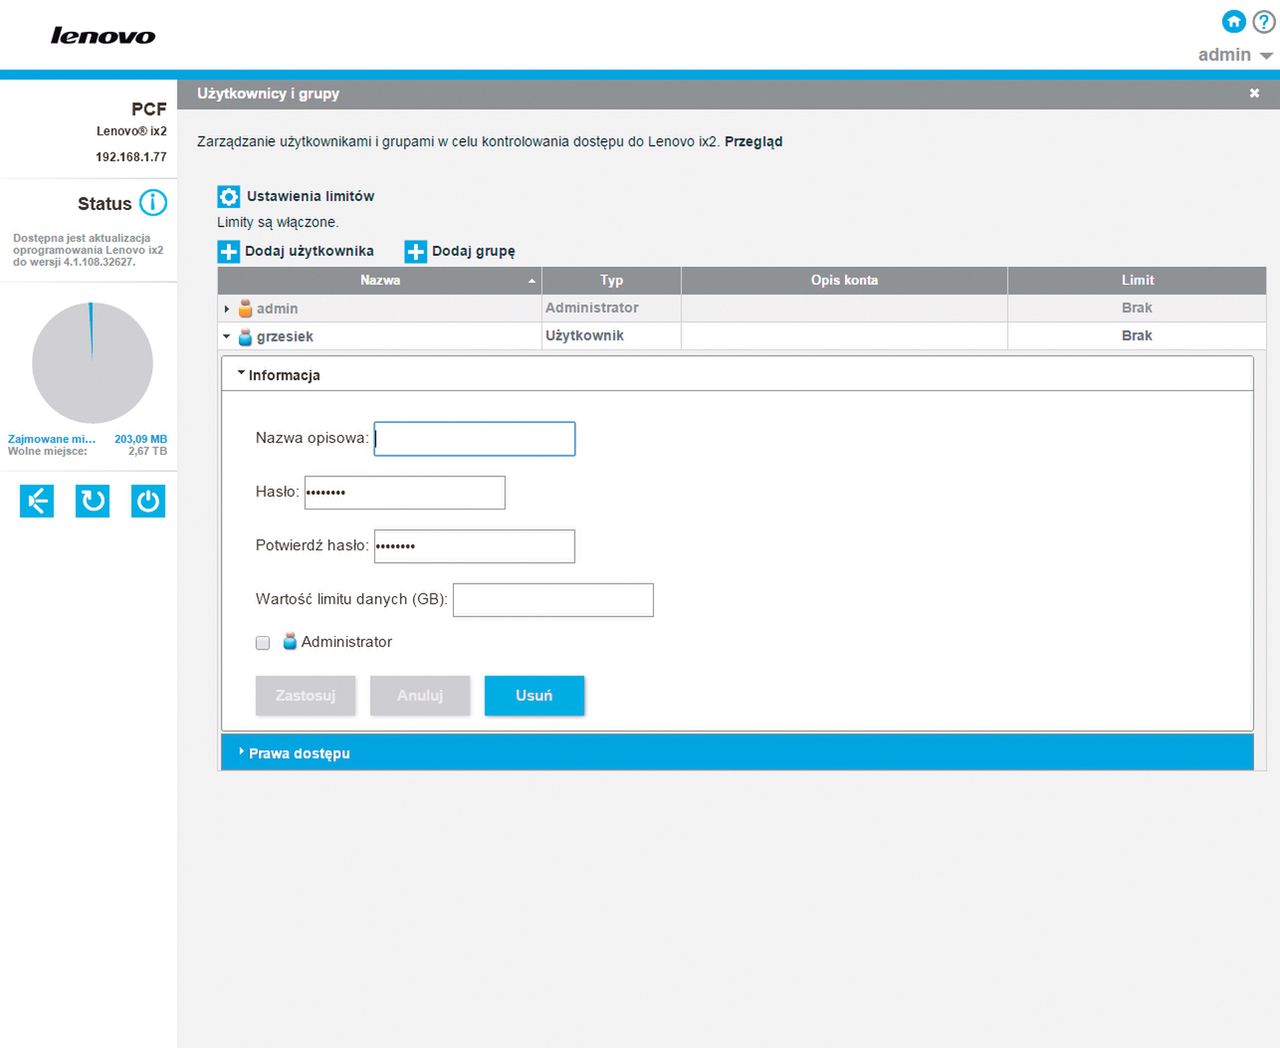Click Brak limit in grzesiek row
The width and height of the screenshot is (1280, 1048).
point(1137,336)
